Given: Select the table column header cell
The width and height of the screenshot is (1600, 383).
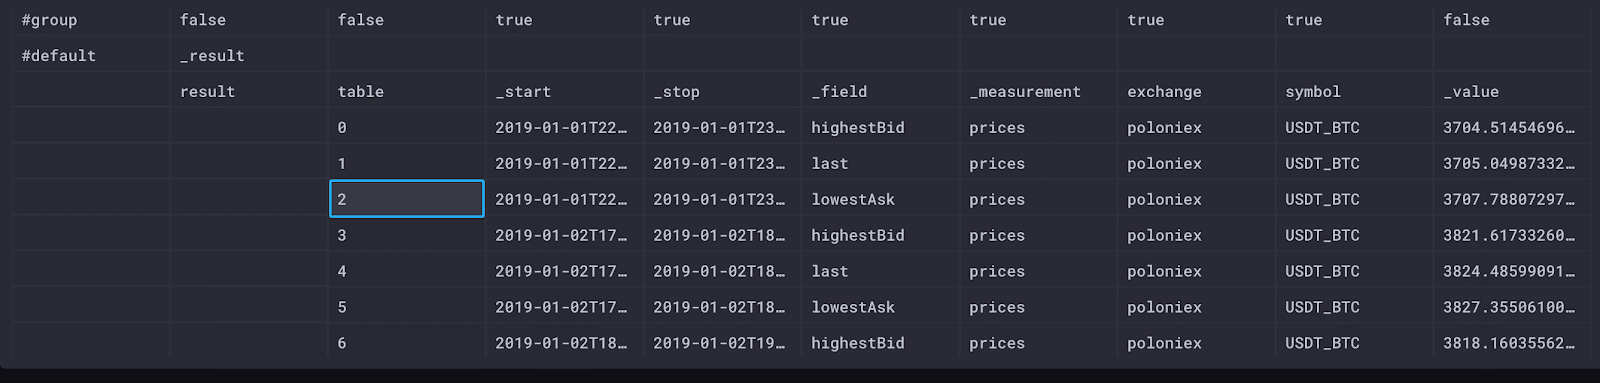Looking at the screenshot, I should click(407, 91).
